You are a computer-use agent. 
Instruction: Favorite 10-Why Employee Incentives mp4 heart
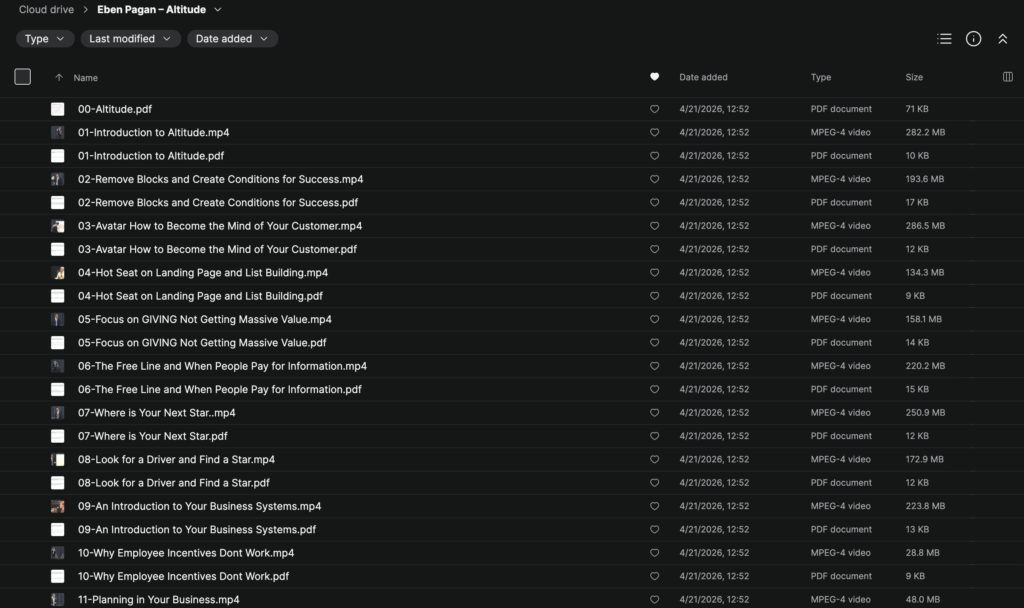pos(654,553)
